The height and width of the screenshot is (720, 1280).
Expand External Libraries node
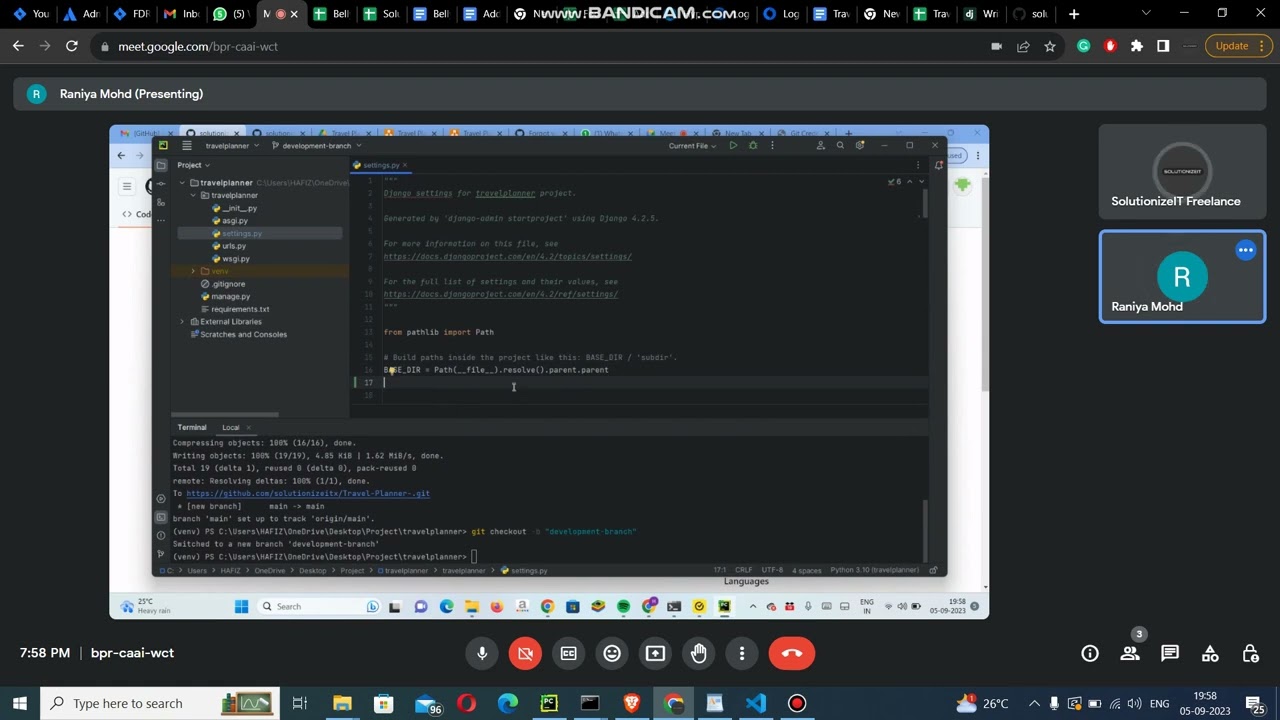(182, 322)
